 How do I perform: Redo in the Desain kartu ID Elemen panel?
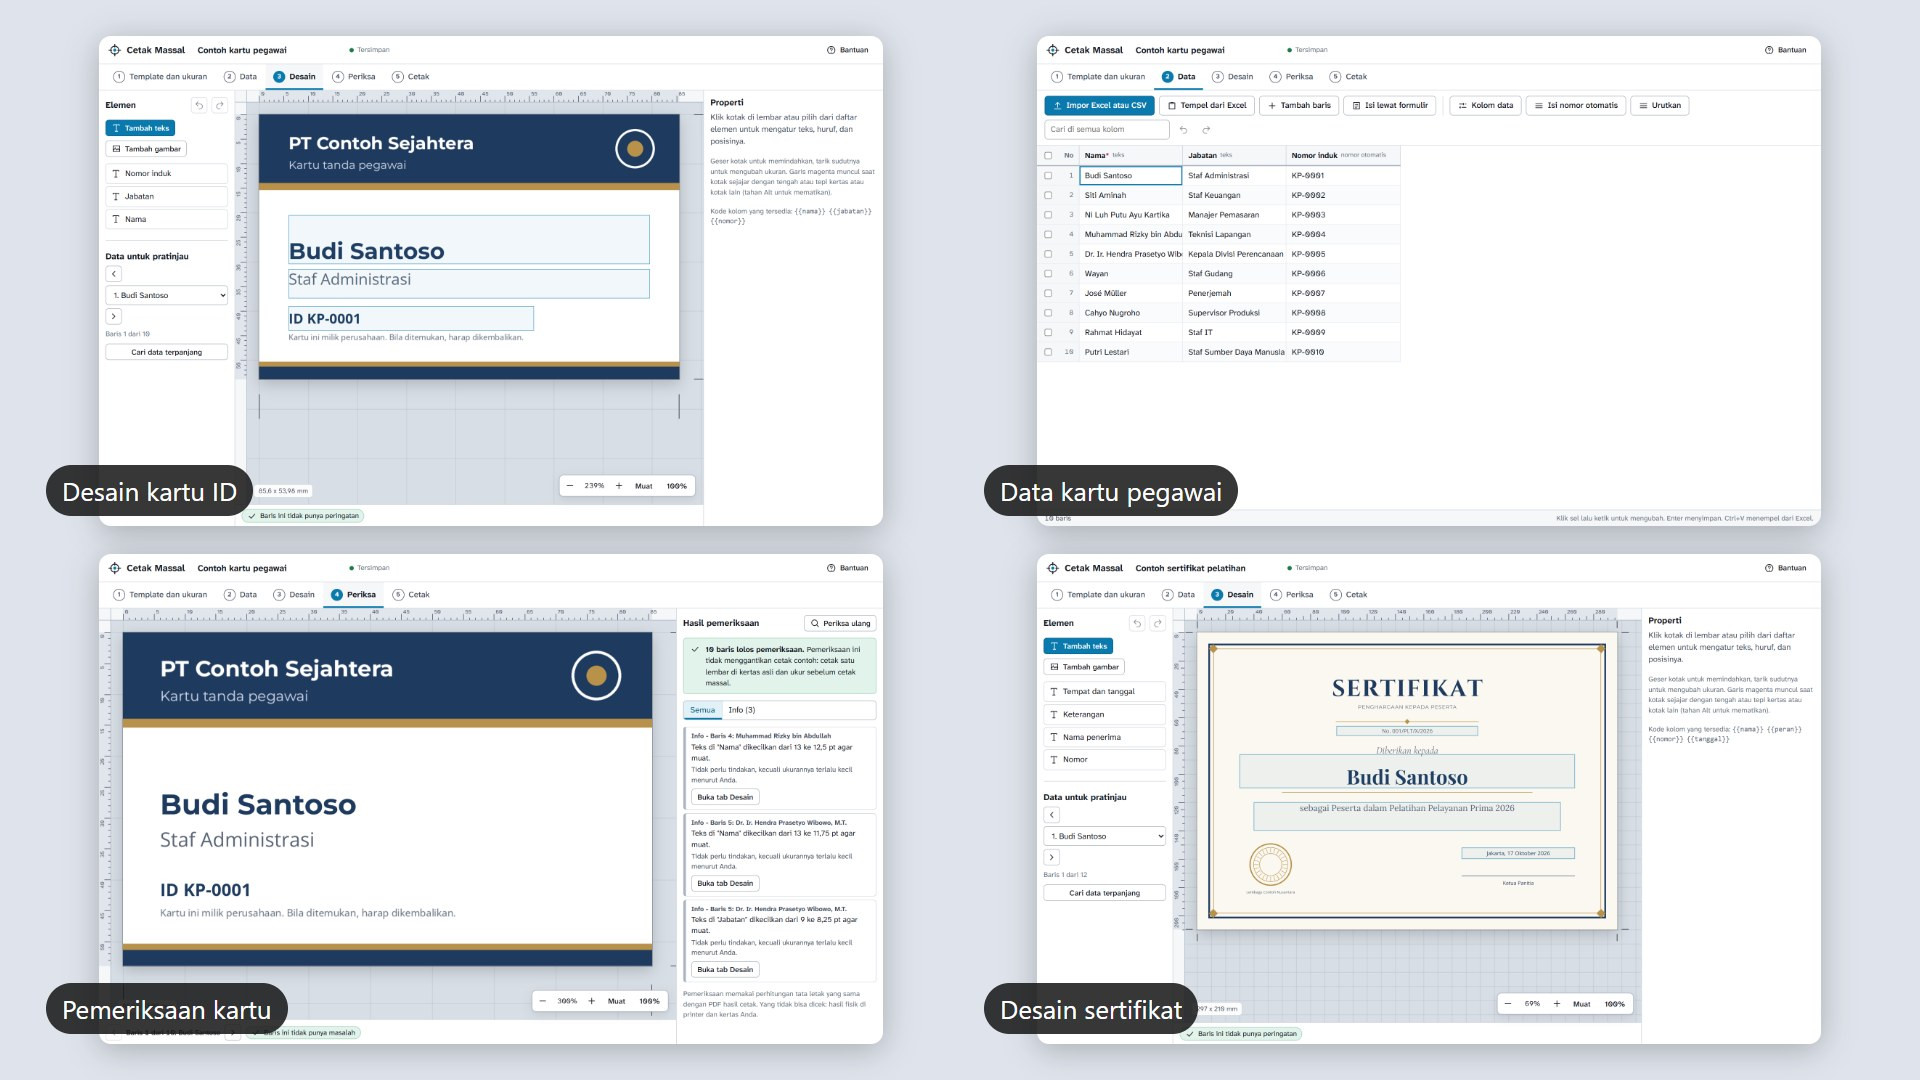(220, 105)
